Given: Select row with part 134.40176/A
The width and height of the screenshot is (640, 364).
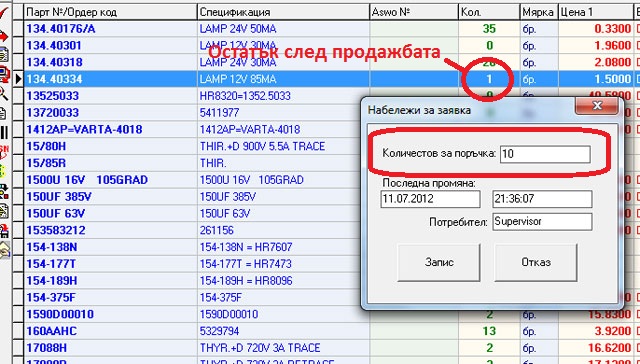Looking at the screenshot, I should pyautogui.click(x=61, y=29).
